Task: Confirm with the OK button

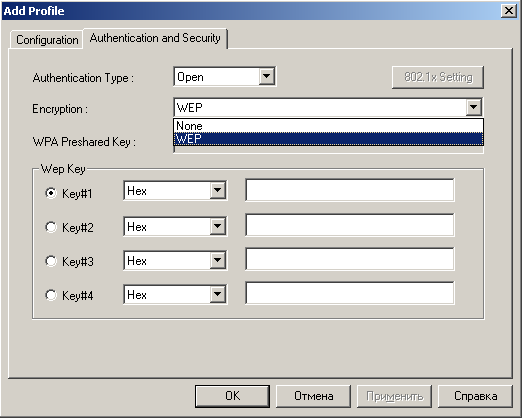Action: tap(232, 396)
